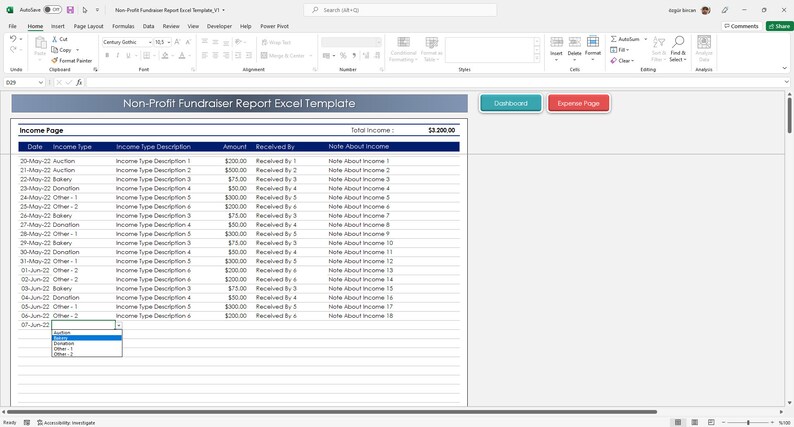
Task: Open the Formulas tab
Action: [123, 26]
